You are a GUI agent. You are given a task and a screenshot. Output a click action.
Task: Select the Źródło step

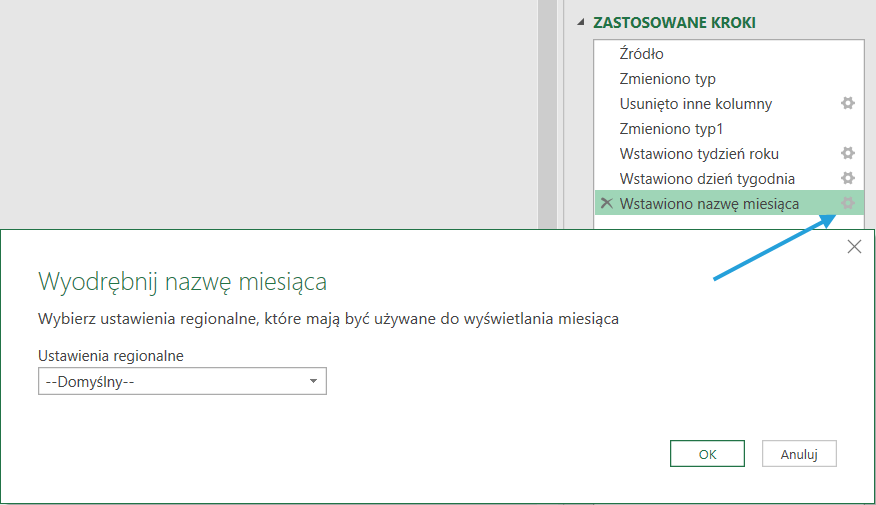click(x=642, y=54)
